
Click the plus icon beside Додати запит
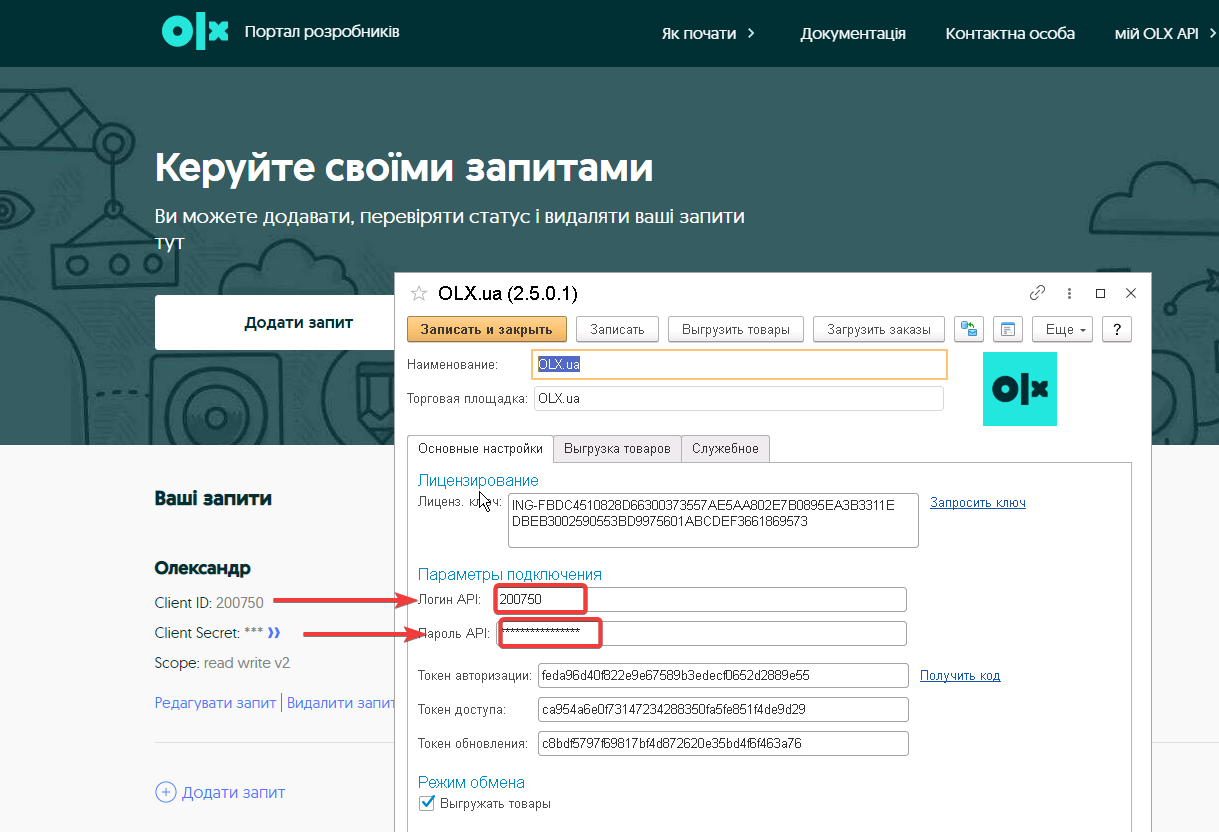[165, 792]
